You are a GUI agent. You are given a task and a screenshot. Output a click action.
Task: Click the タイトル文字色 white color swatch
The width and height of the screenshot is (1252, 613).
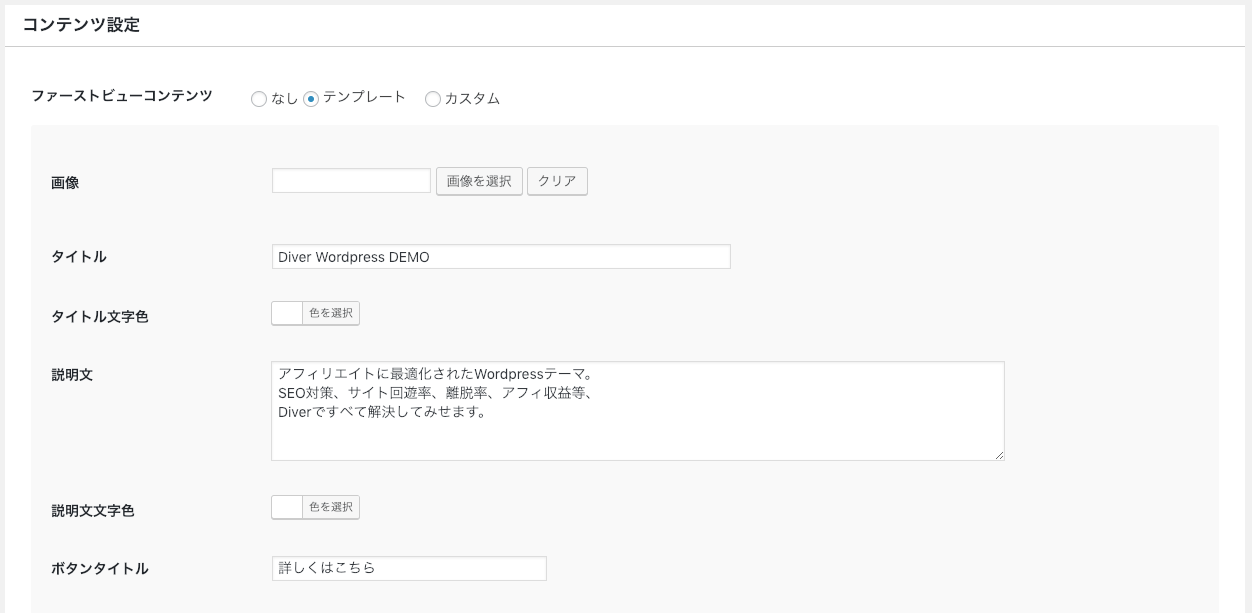(287, 313)
